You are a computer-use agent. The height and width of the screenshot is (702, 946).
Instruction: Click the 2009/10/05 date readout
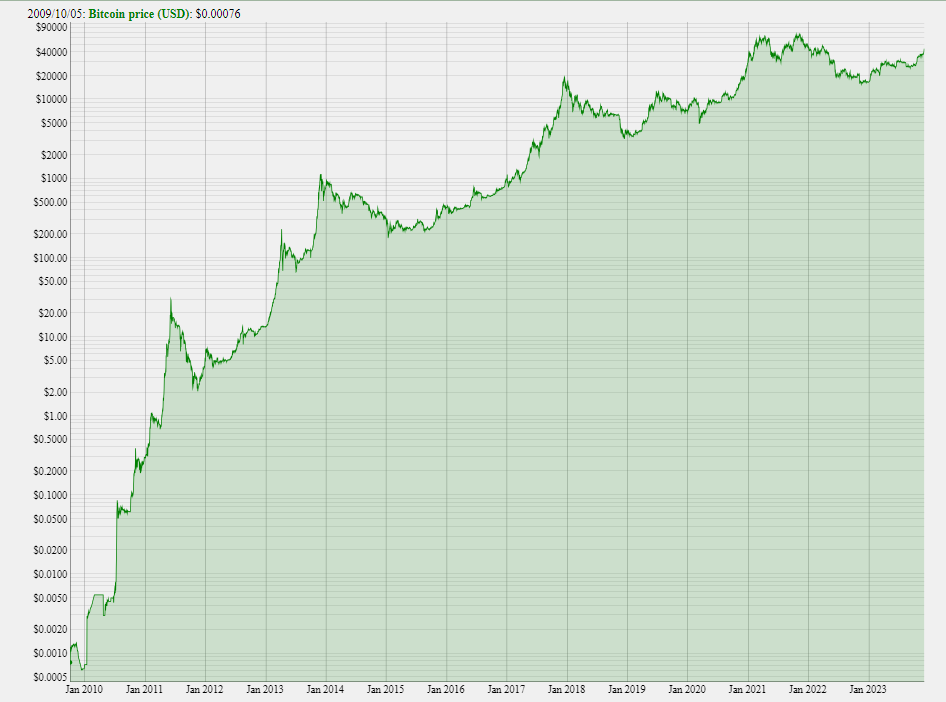(55, 14)
